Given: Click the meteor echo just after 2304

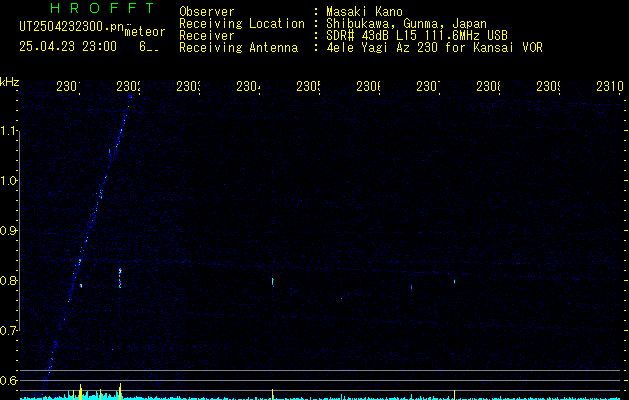Looking at the screenshot, I should click(x=273, y=282).
